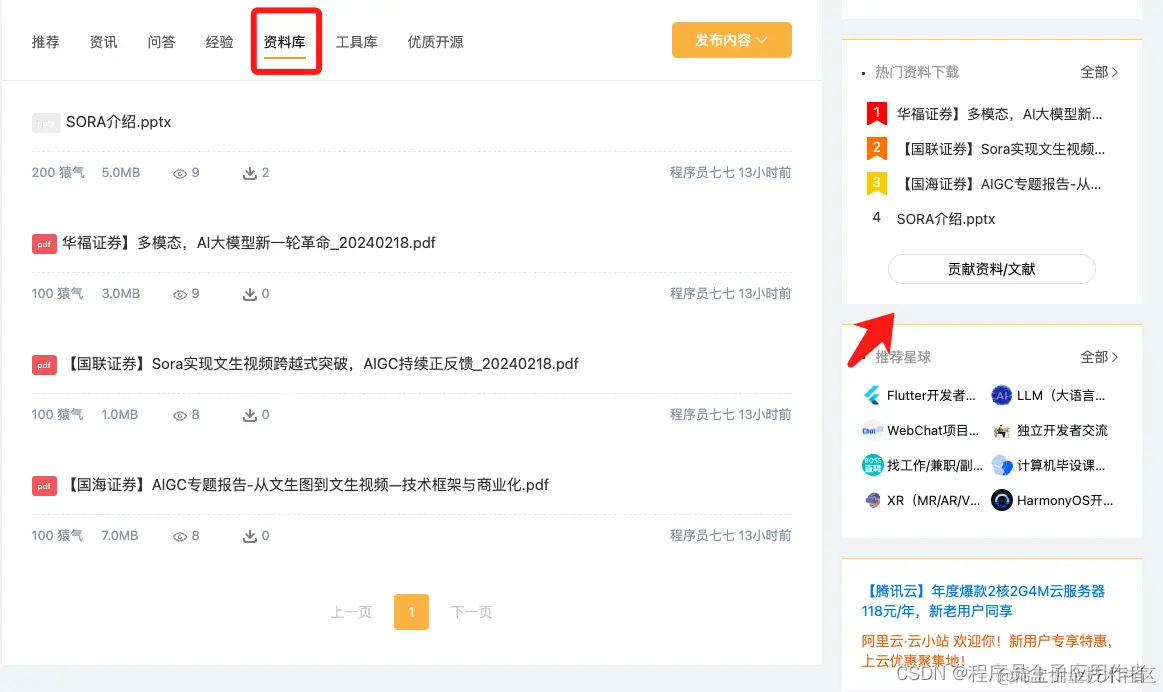Click the 资料库 tab

(x=285, y=42)
